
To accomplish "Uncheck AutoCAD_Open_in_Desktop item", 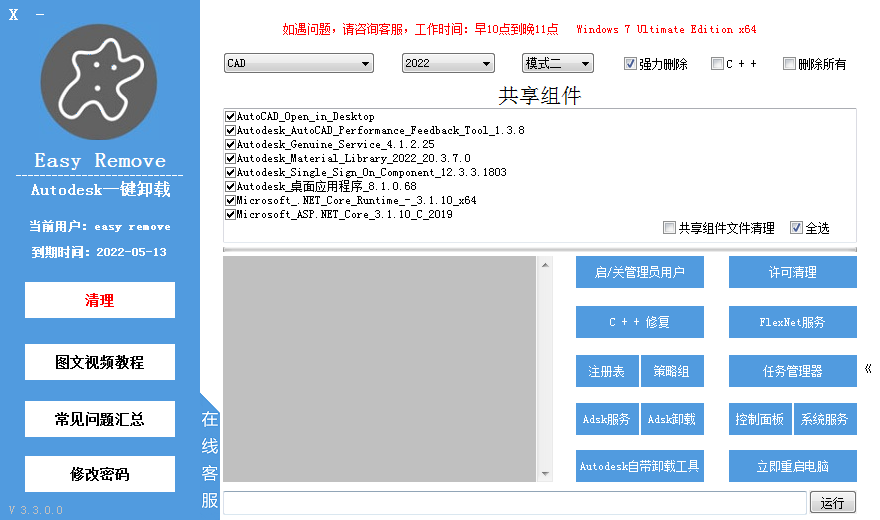I will pos(230,117).
